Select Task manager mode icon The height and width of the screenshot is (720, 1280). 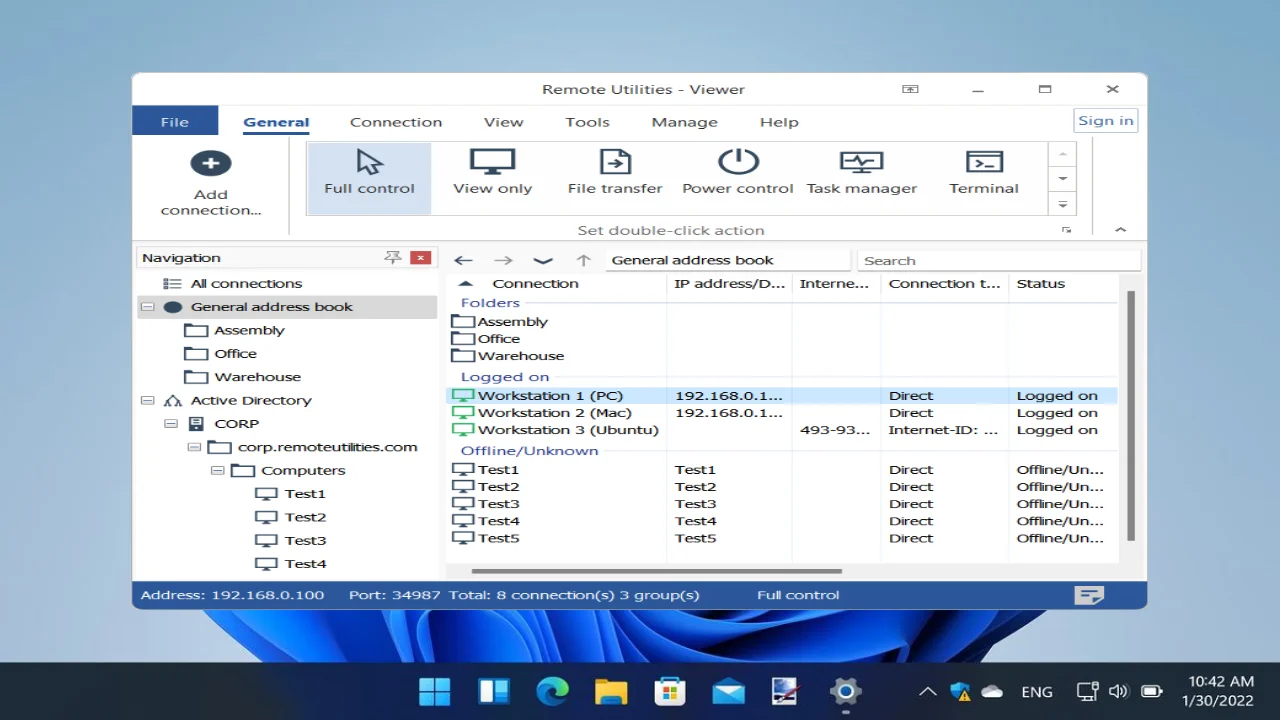[861, 162]
